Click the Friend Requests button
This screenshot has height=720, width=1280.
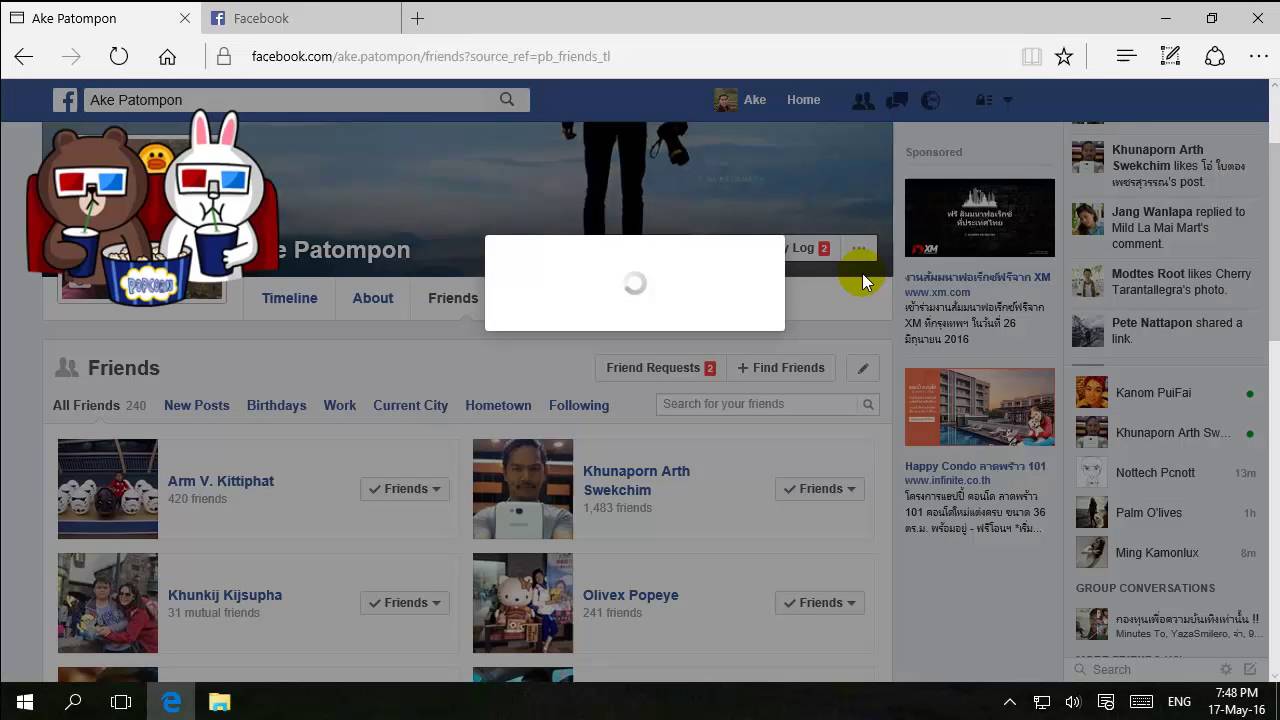[x=660, y=368]
